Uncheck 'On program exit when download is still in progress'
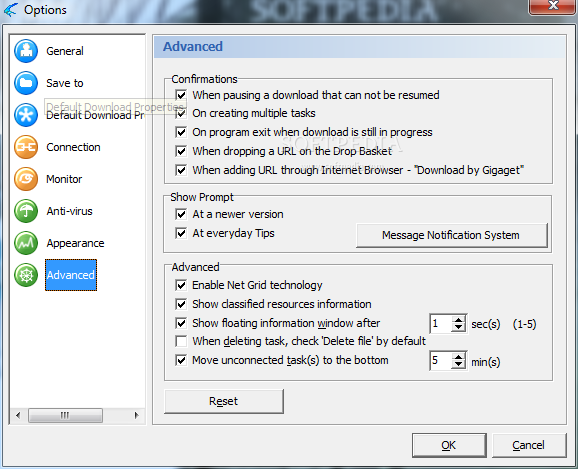 pos(181,132)
